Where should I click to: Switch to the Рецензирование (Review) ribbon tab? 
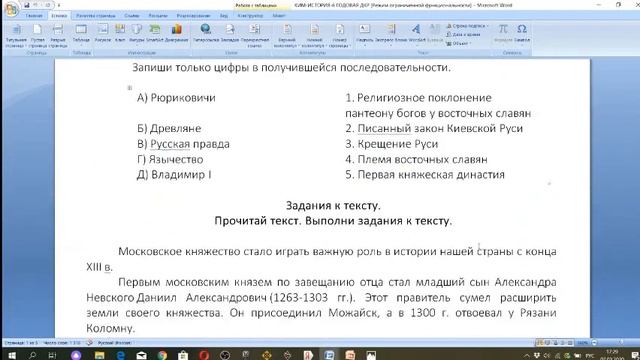pos(193,16)
